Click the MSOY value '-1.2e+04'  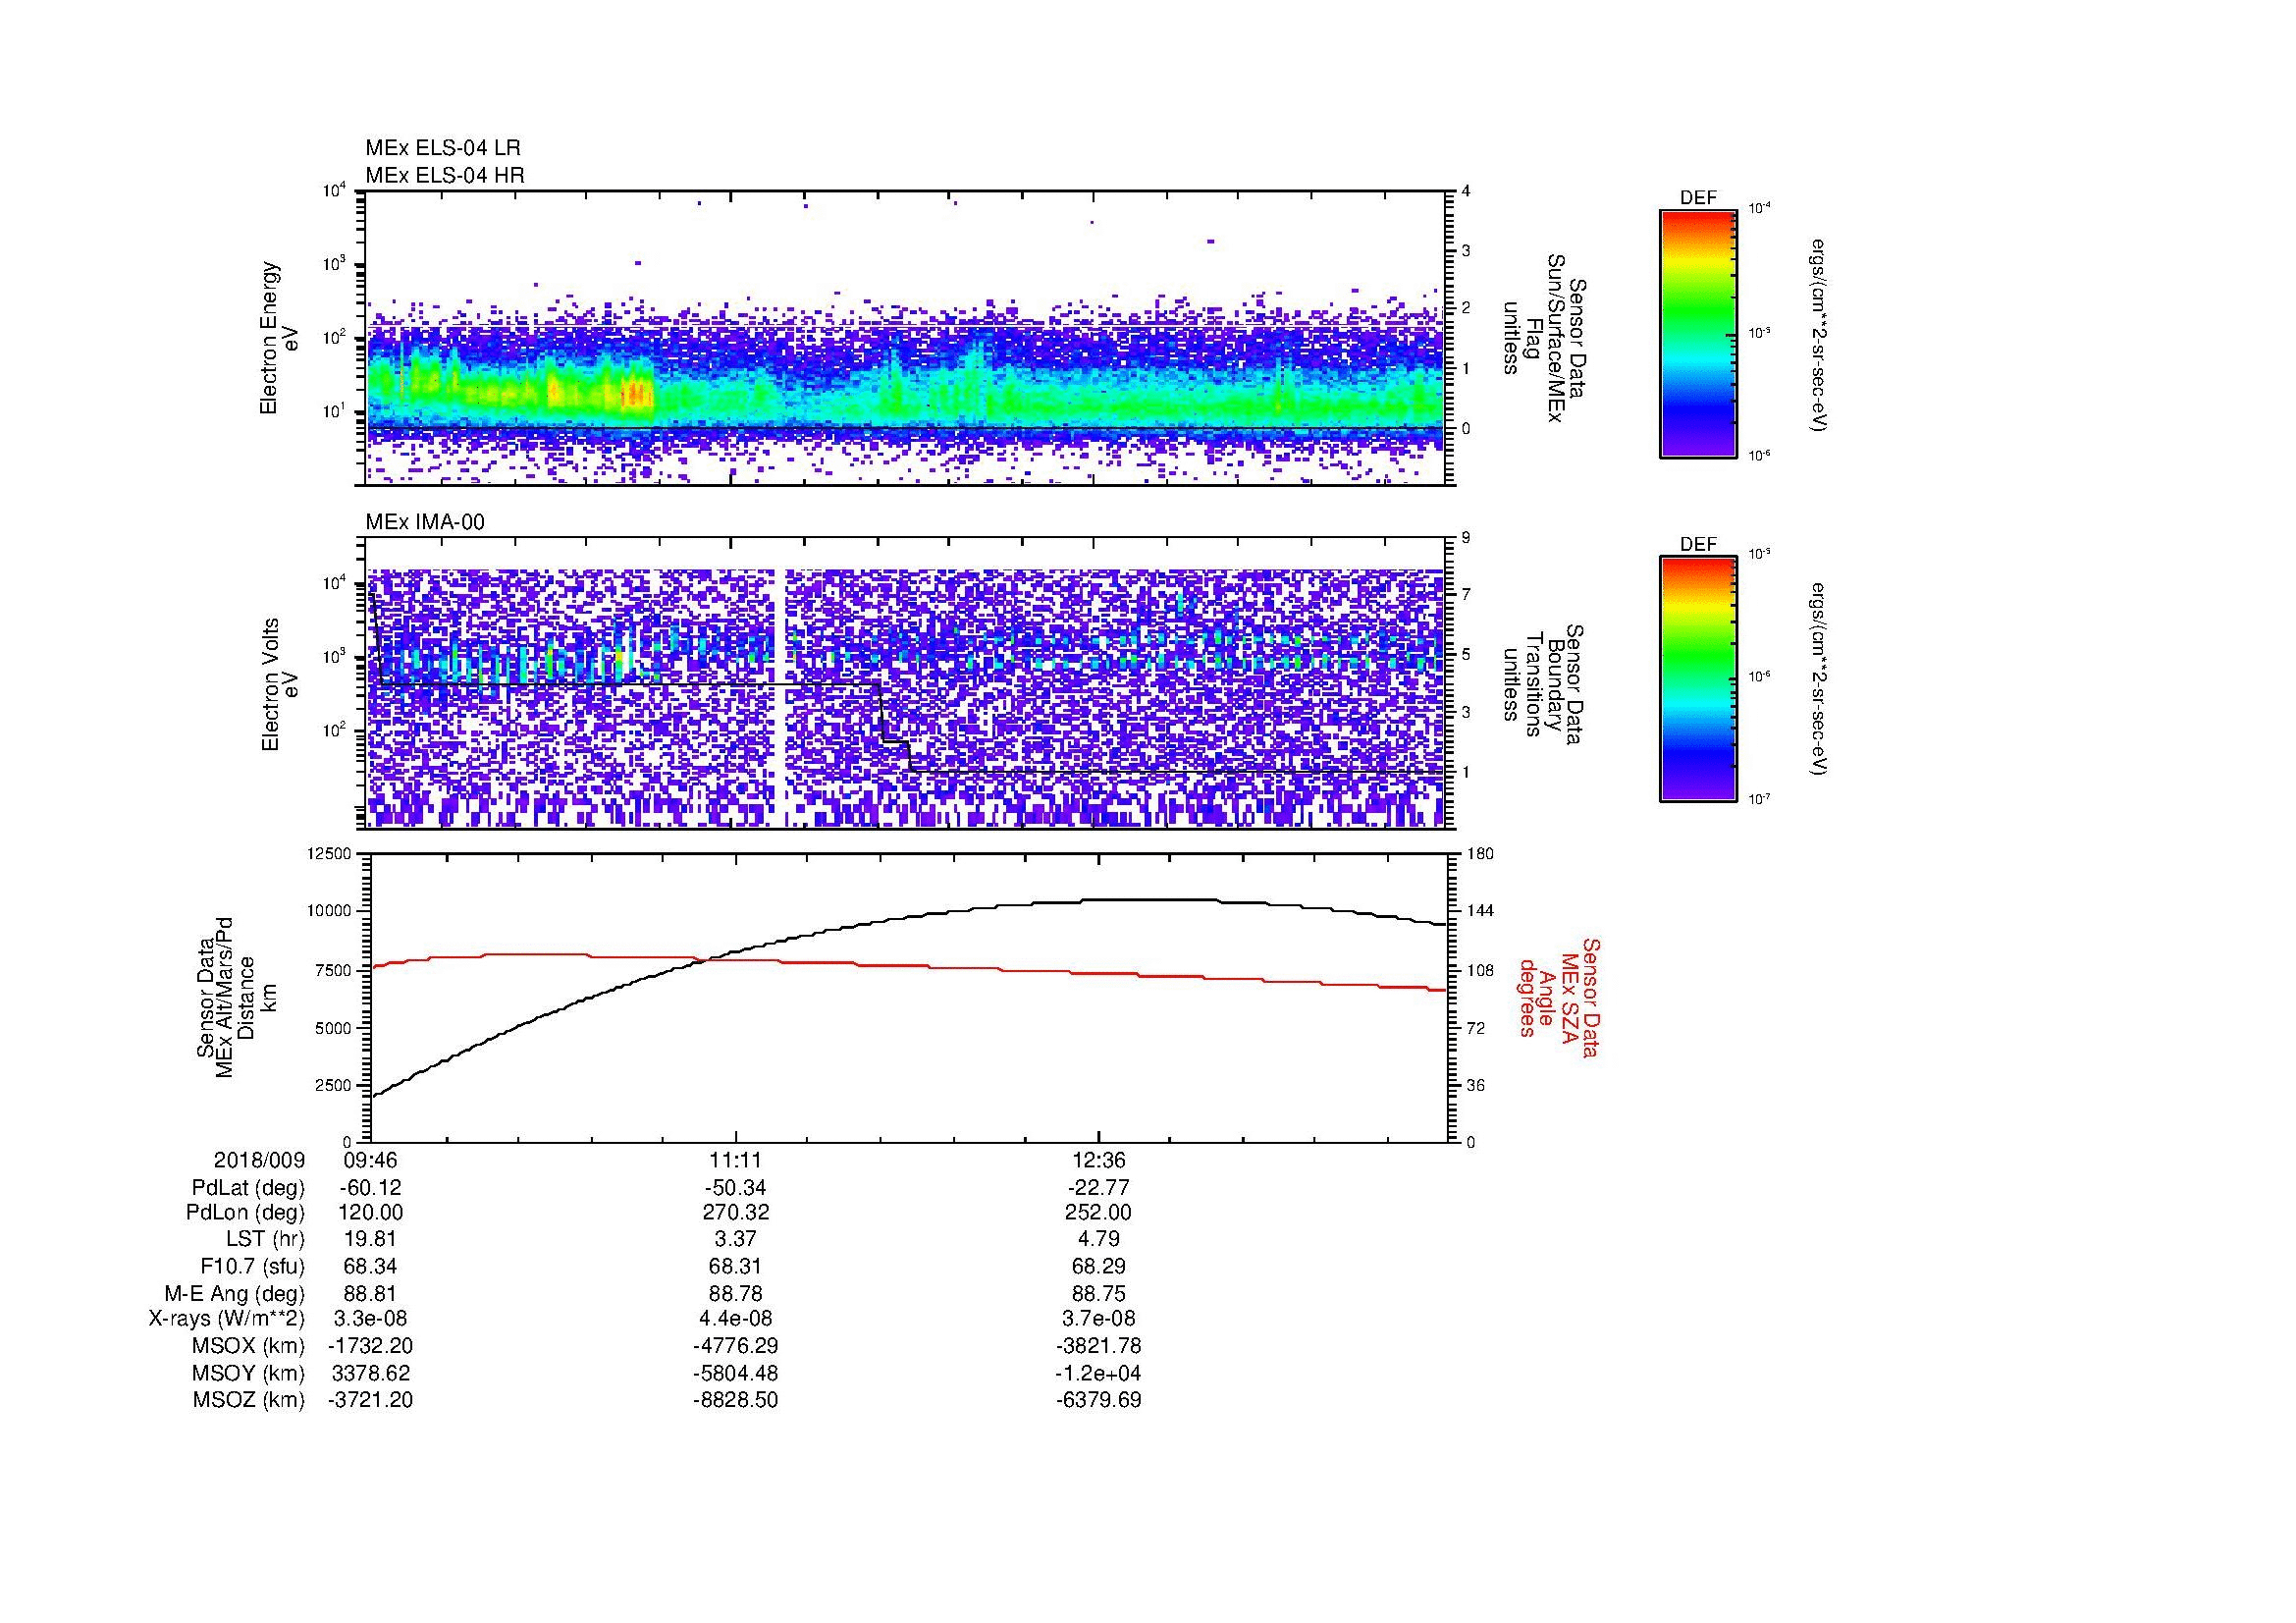pyautogui.click(x=1098, y=1373)
